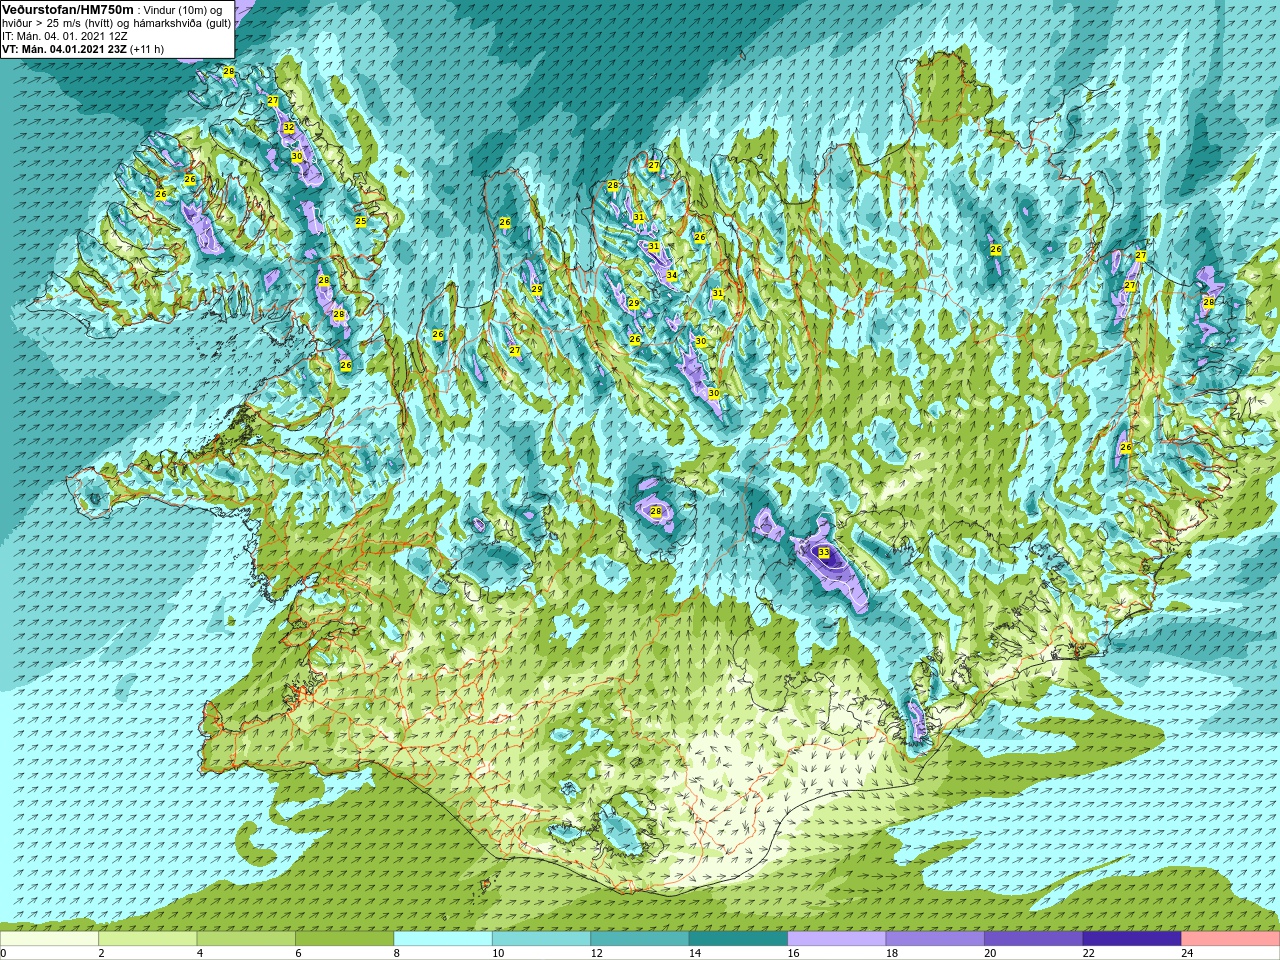
Task: Click the legend scale value 22
Action: tap(1089, 953)
